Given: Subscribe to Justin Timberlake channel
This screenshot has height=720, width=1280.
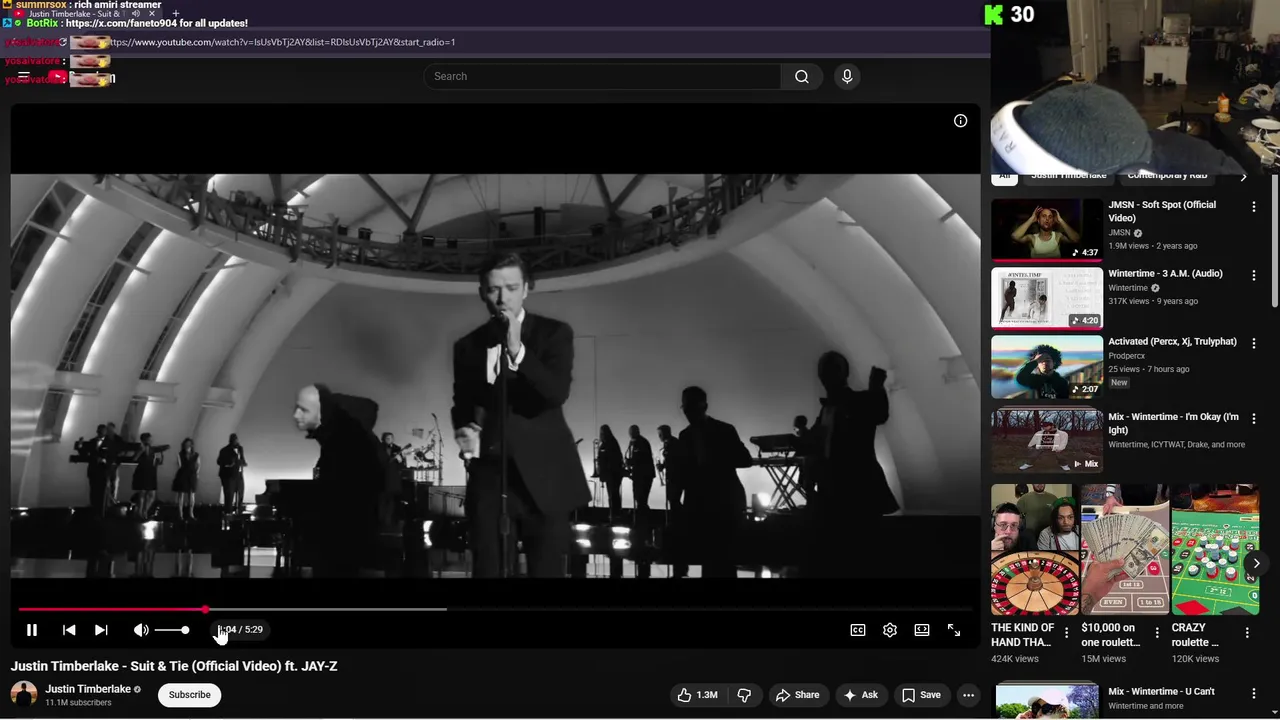Looking at the screenshot, I should coord(189,695).
